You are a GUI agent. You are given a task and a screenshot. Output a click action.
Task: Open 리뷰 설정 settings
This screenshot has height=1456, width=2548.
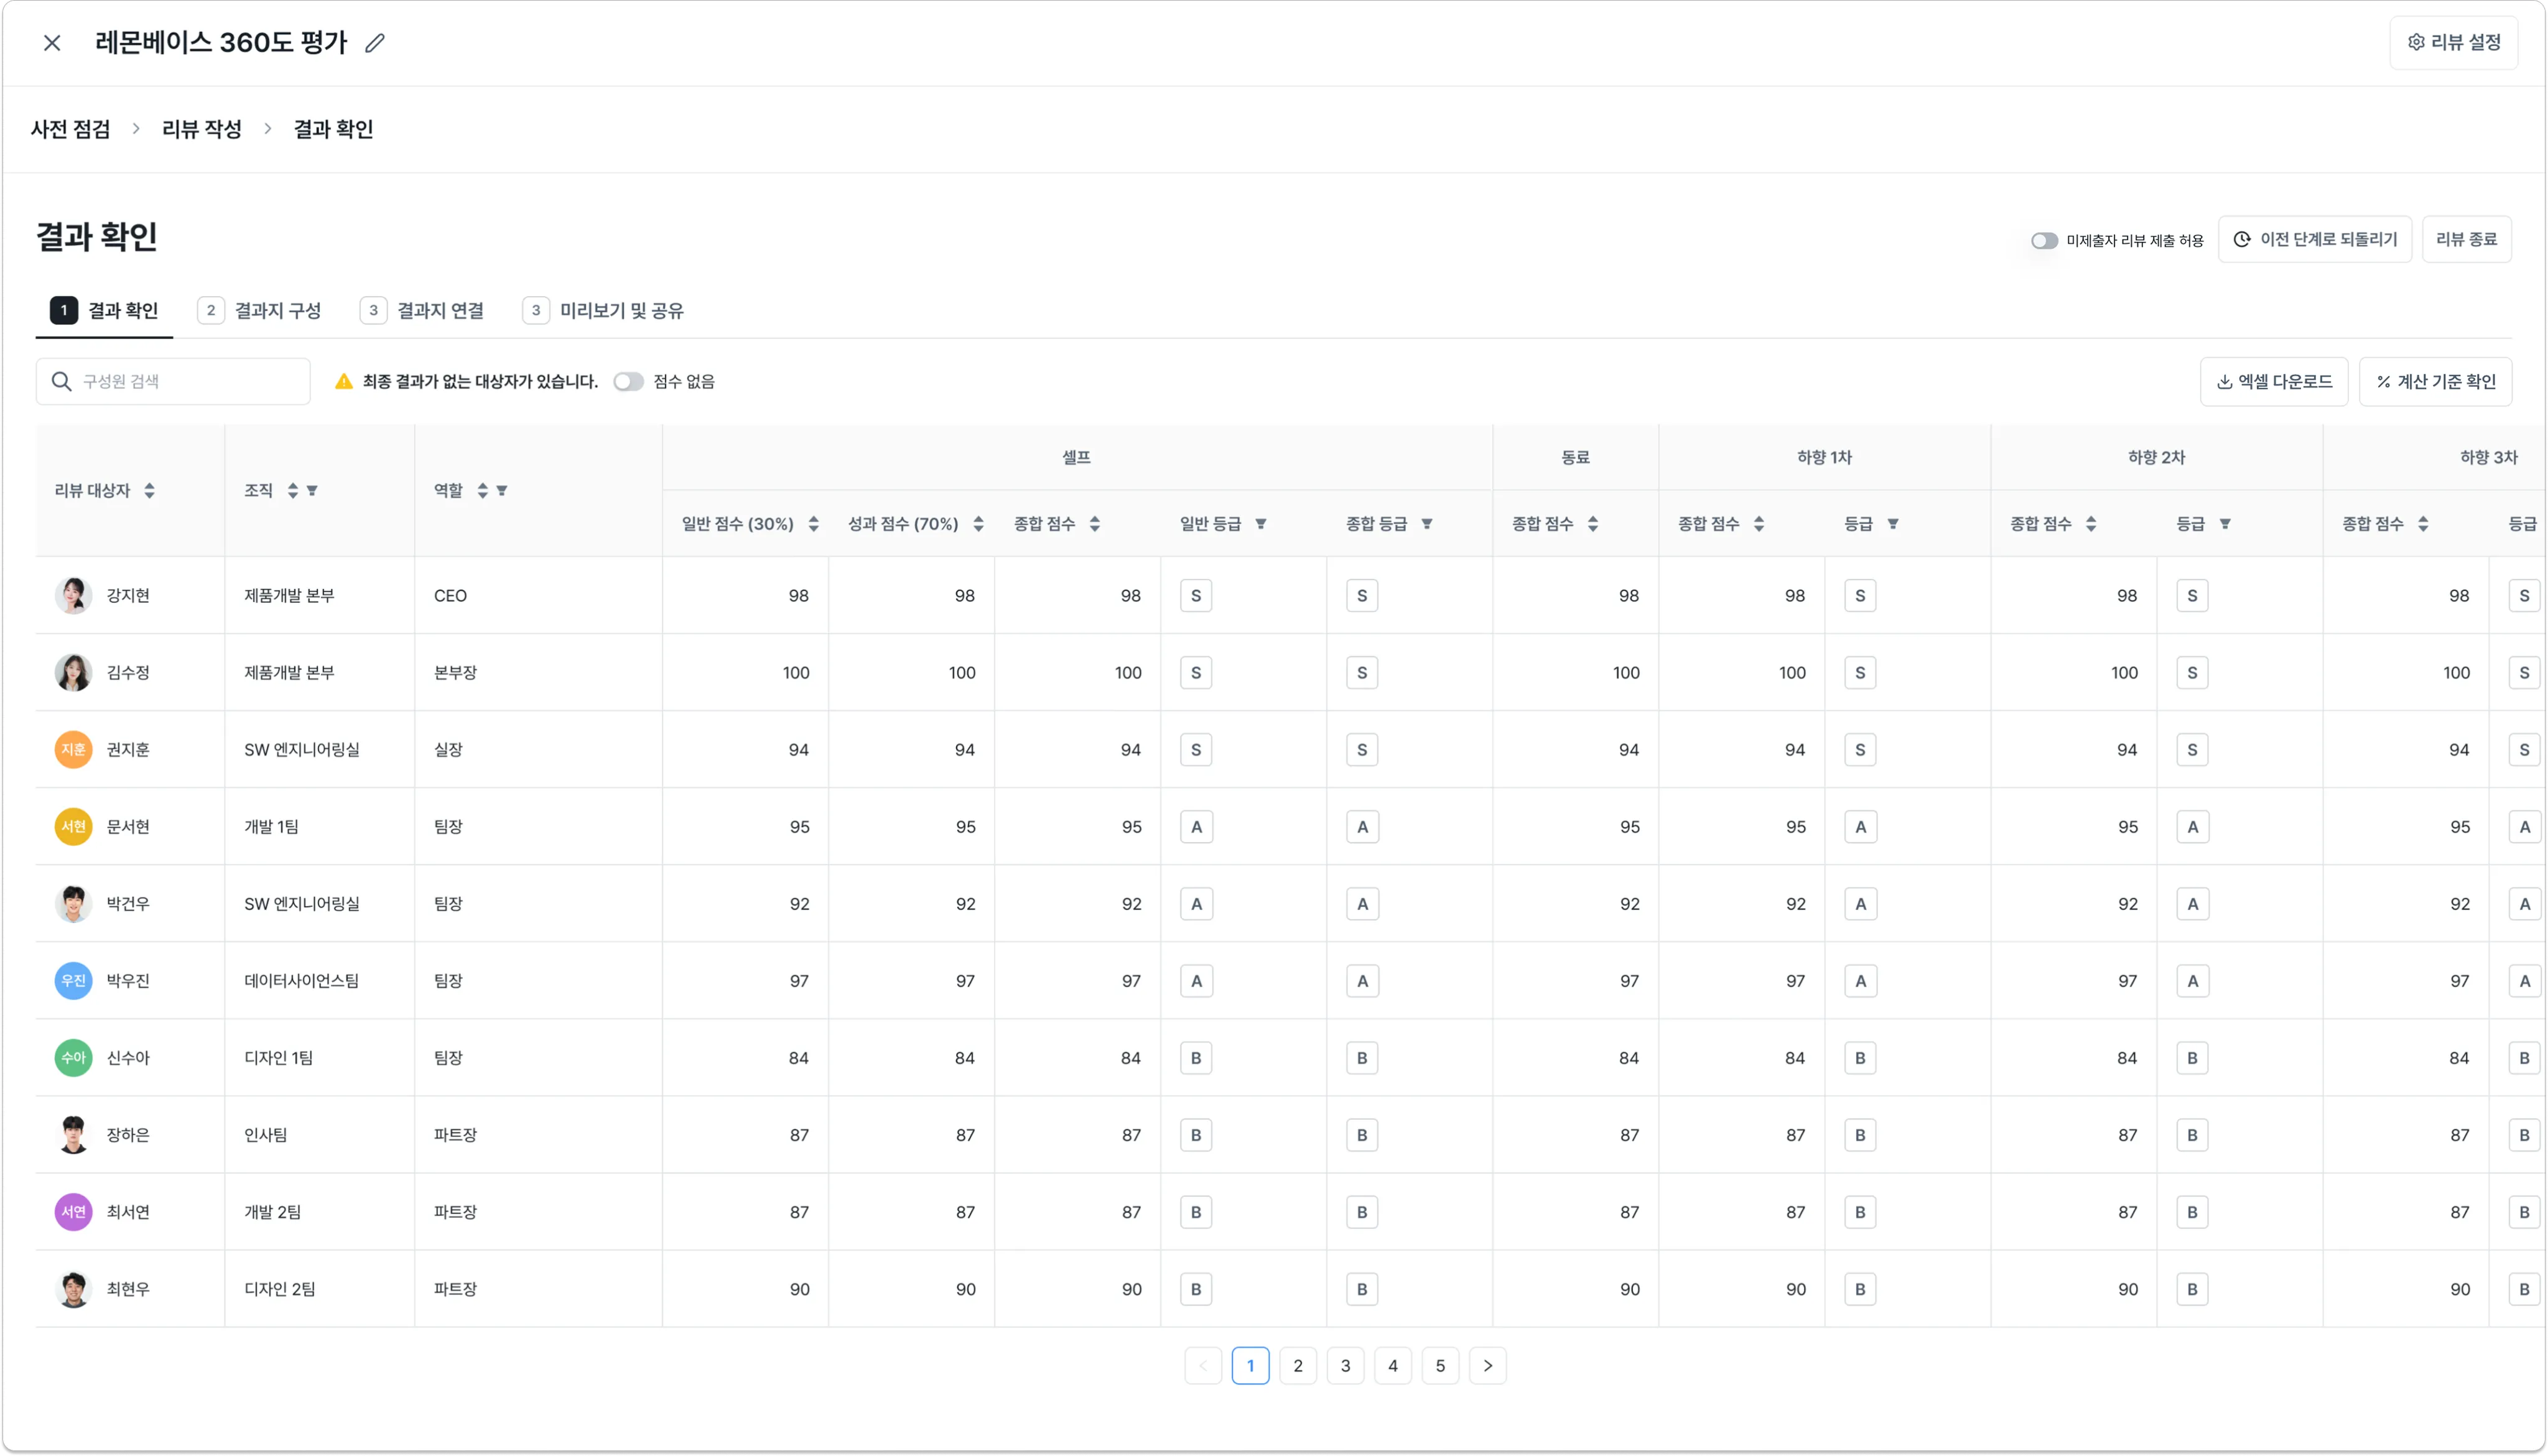(x=2453, y=42)
